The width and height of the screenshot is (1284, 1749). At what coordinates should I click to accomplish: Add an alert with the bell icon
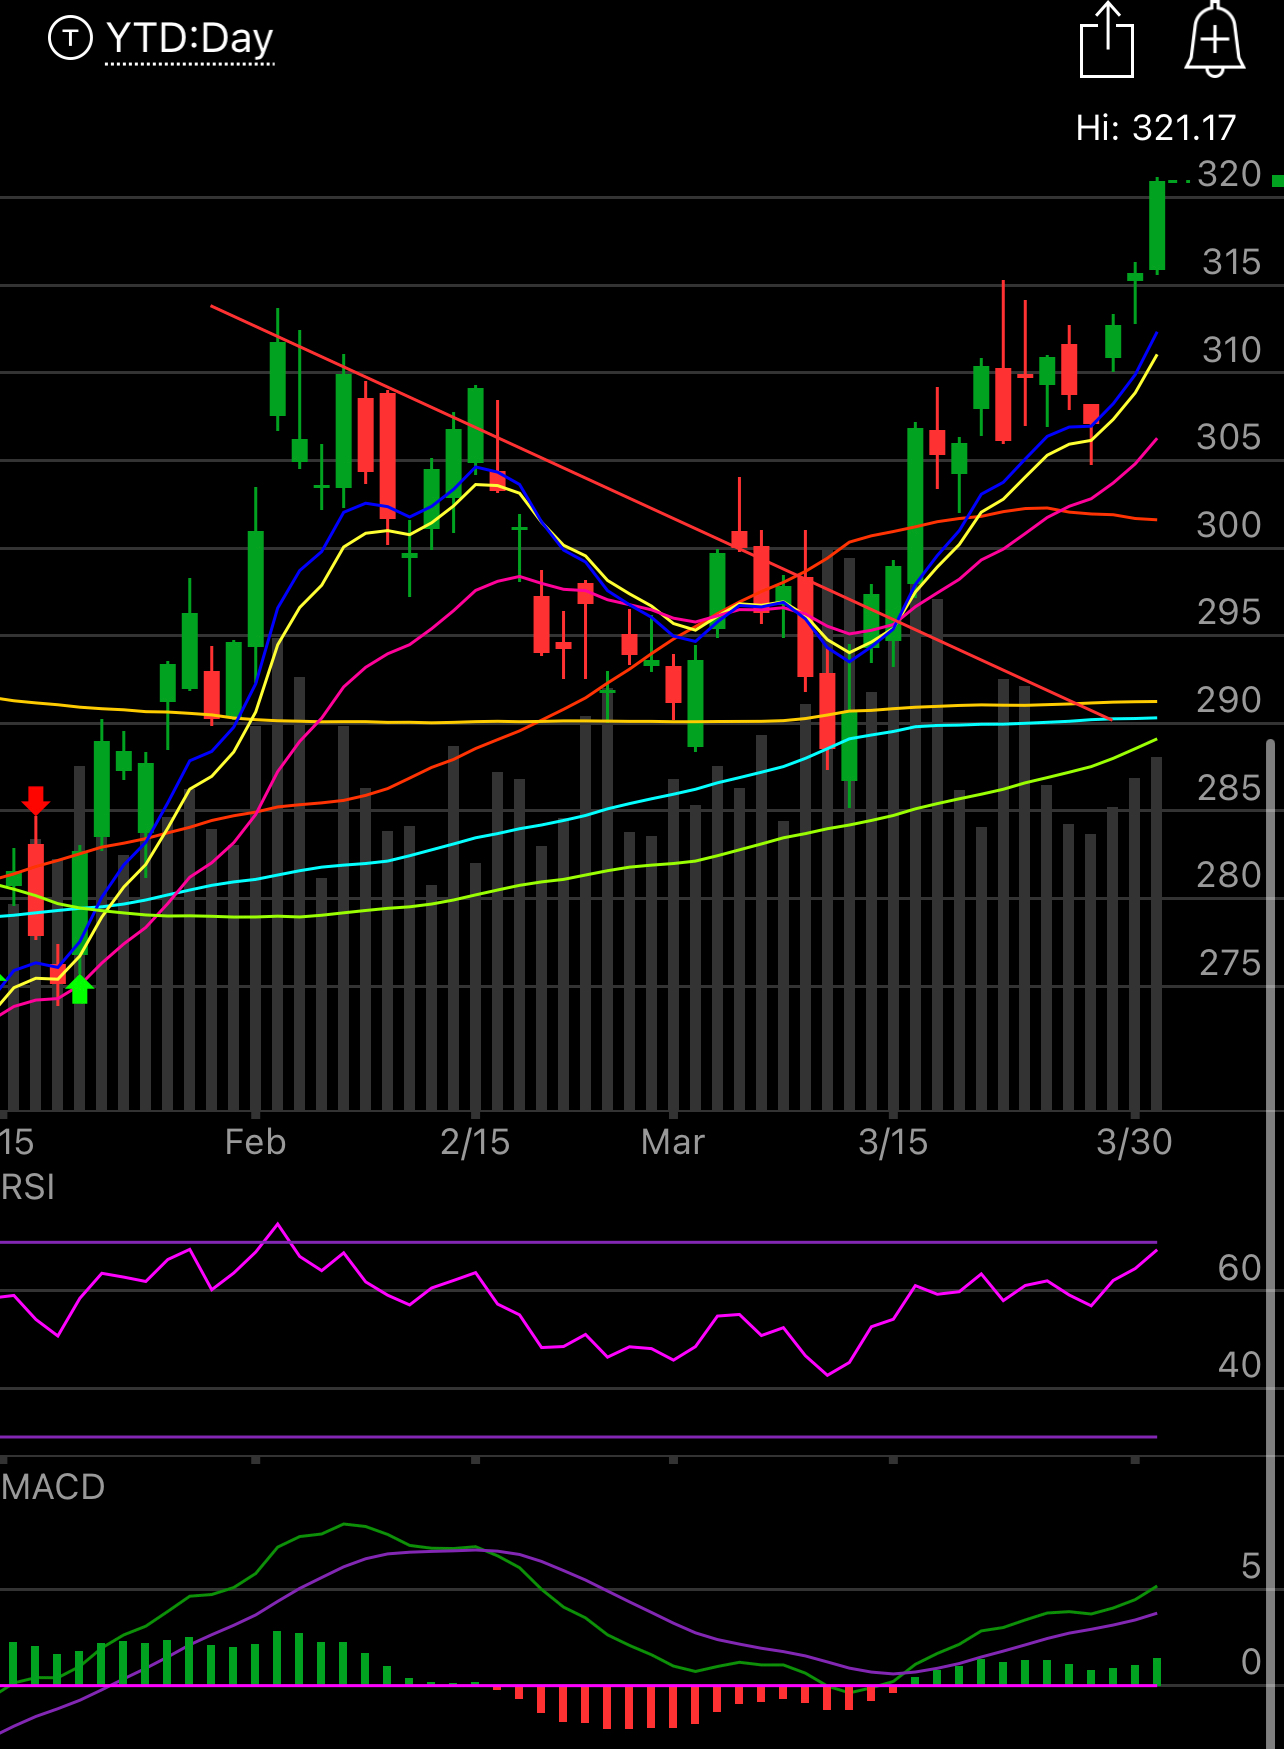1214,40
